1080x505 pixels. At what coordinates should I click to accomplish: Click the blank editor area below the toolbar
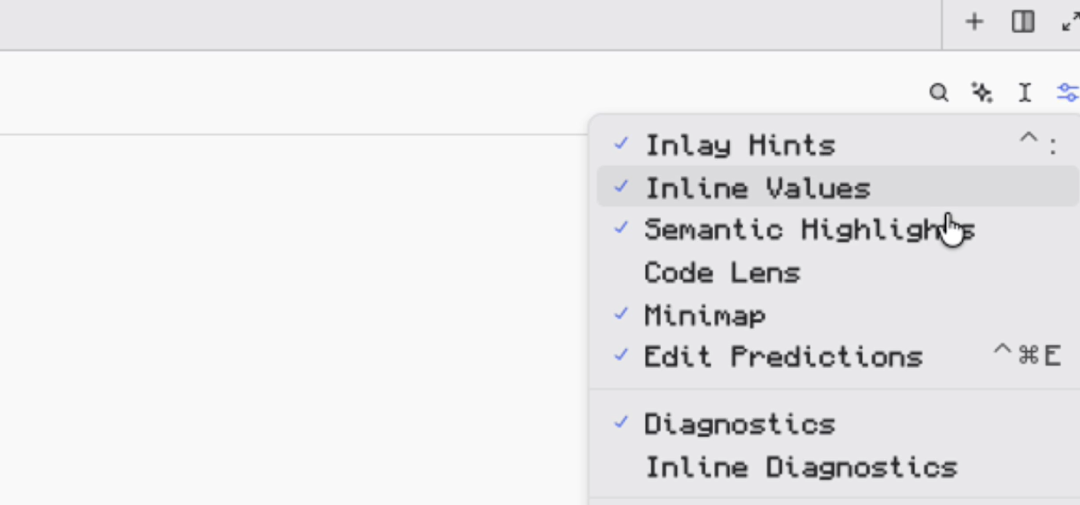(293, 320)
